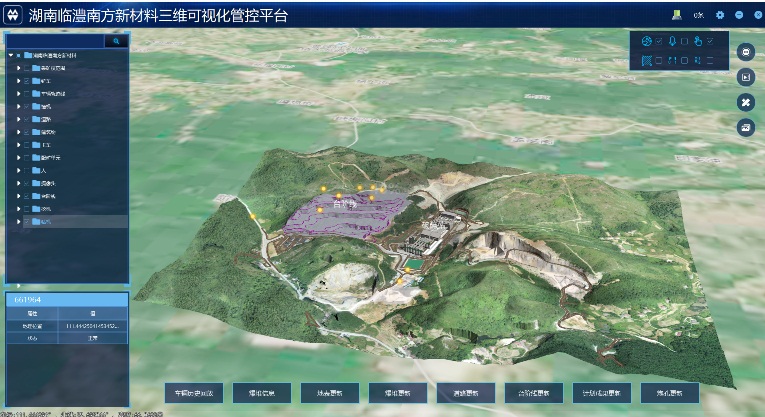Screen dimensions: 765x417
Task: Click the grid texture icon in options panel
Action: 646,61
